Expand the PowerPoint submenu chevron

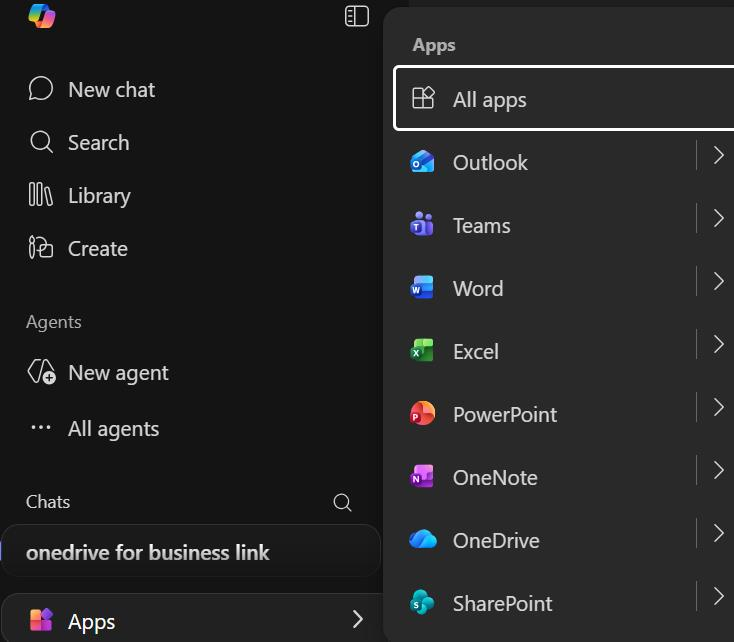point(719,407)
